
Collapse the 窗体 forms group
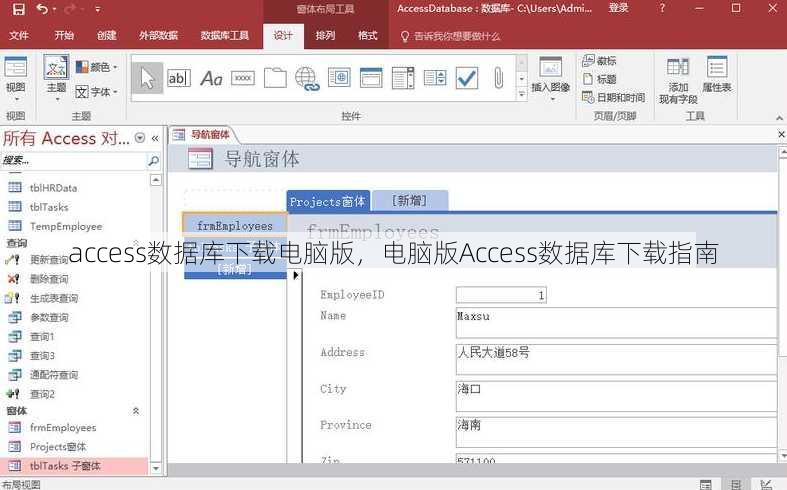tap(136, 411)
